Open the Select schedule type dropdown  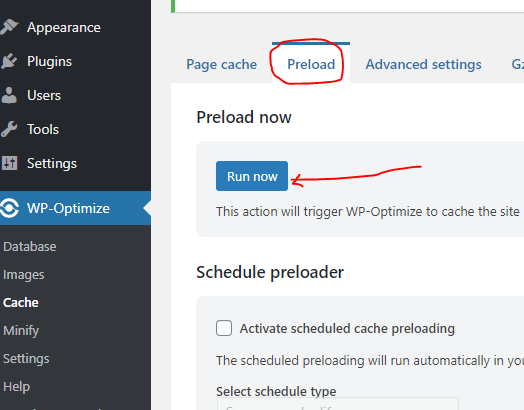[338, 404]
